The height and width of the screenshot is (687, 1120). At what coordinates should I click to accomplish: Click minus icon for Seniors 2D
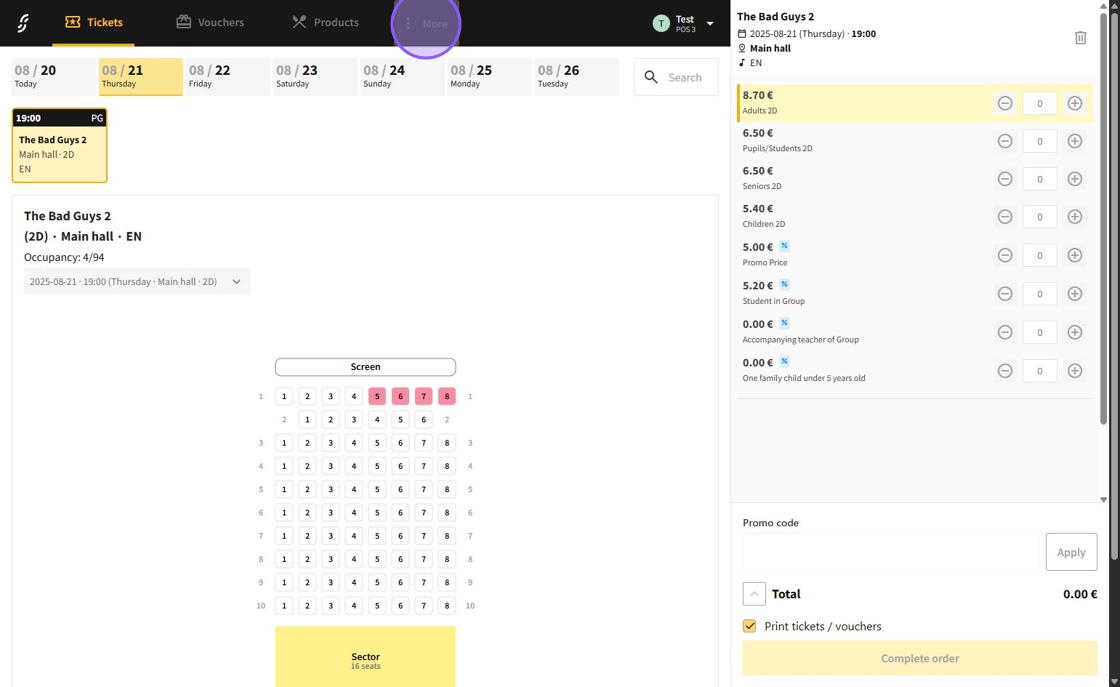(1005, 179)
